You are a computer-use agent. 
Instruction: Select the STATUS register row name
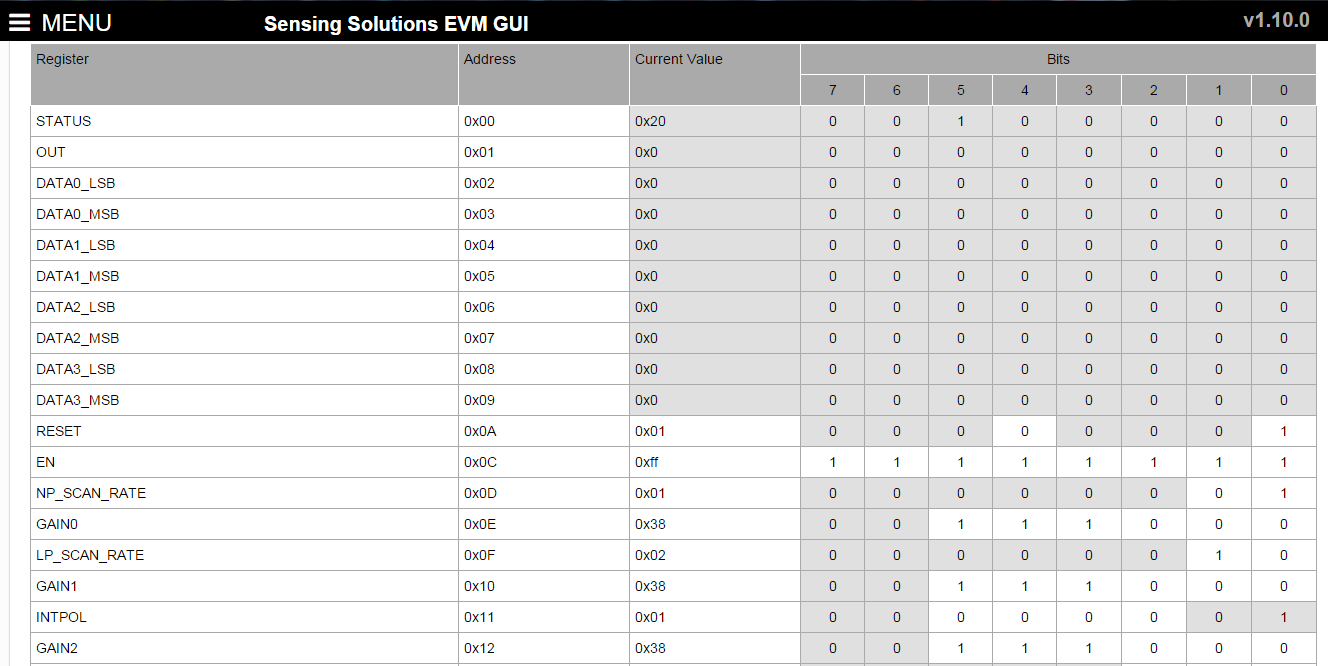coord(63,121)
